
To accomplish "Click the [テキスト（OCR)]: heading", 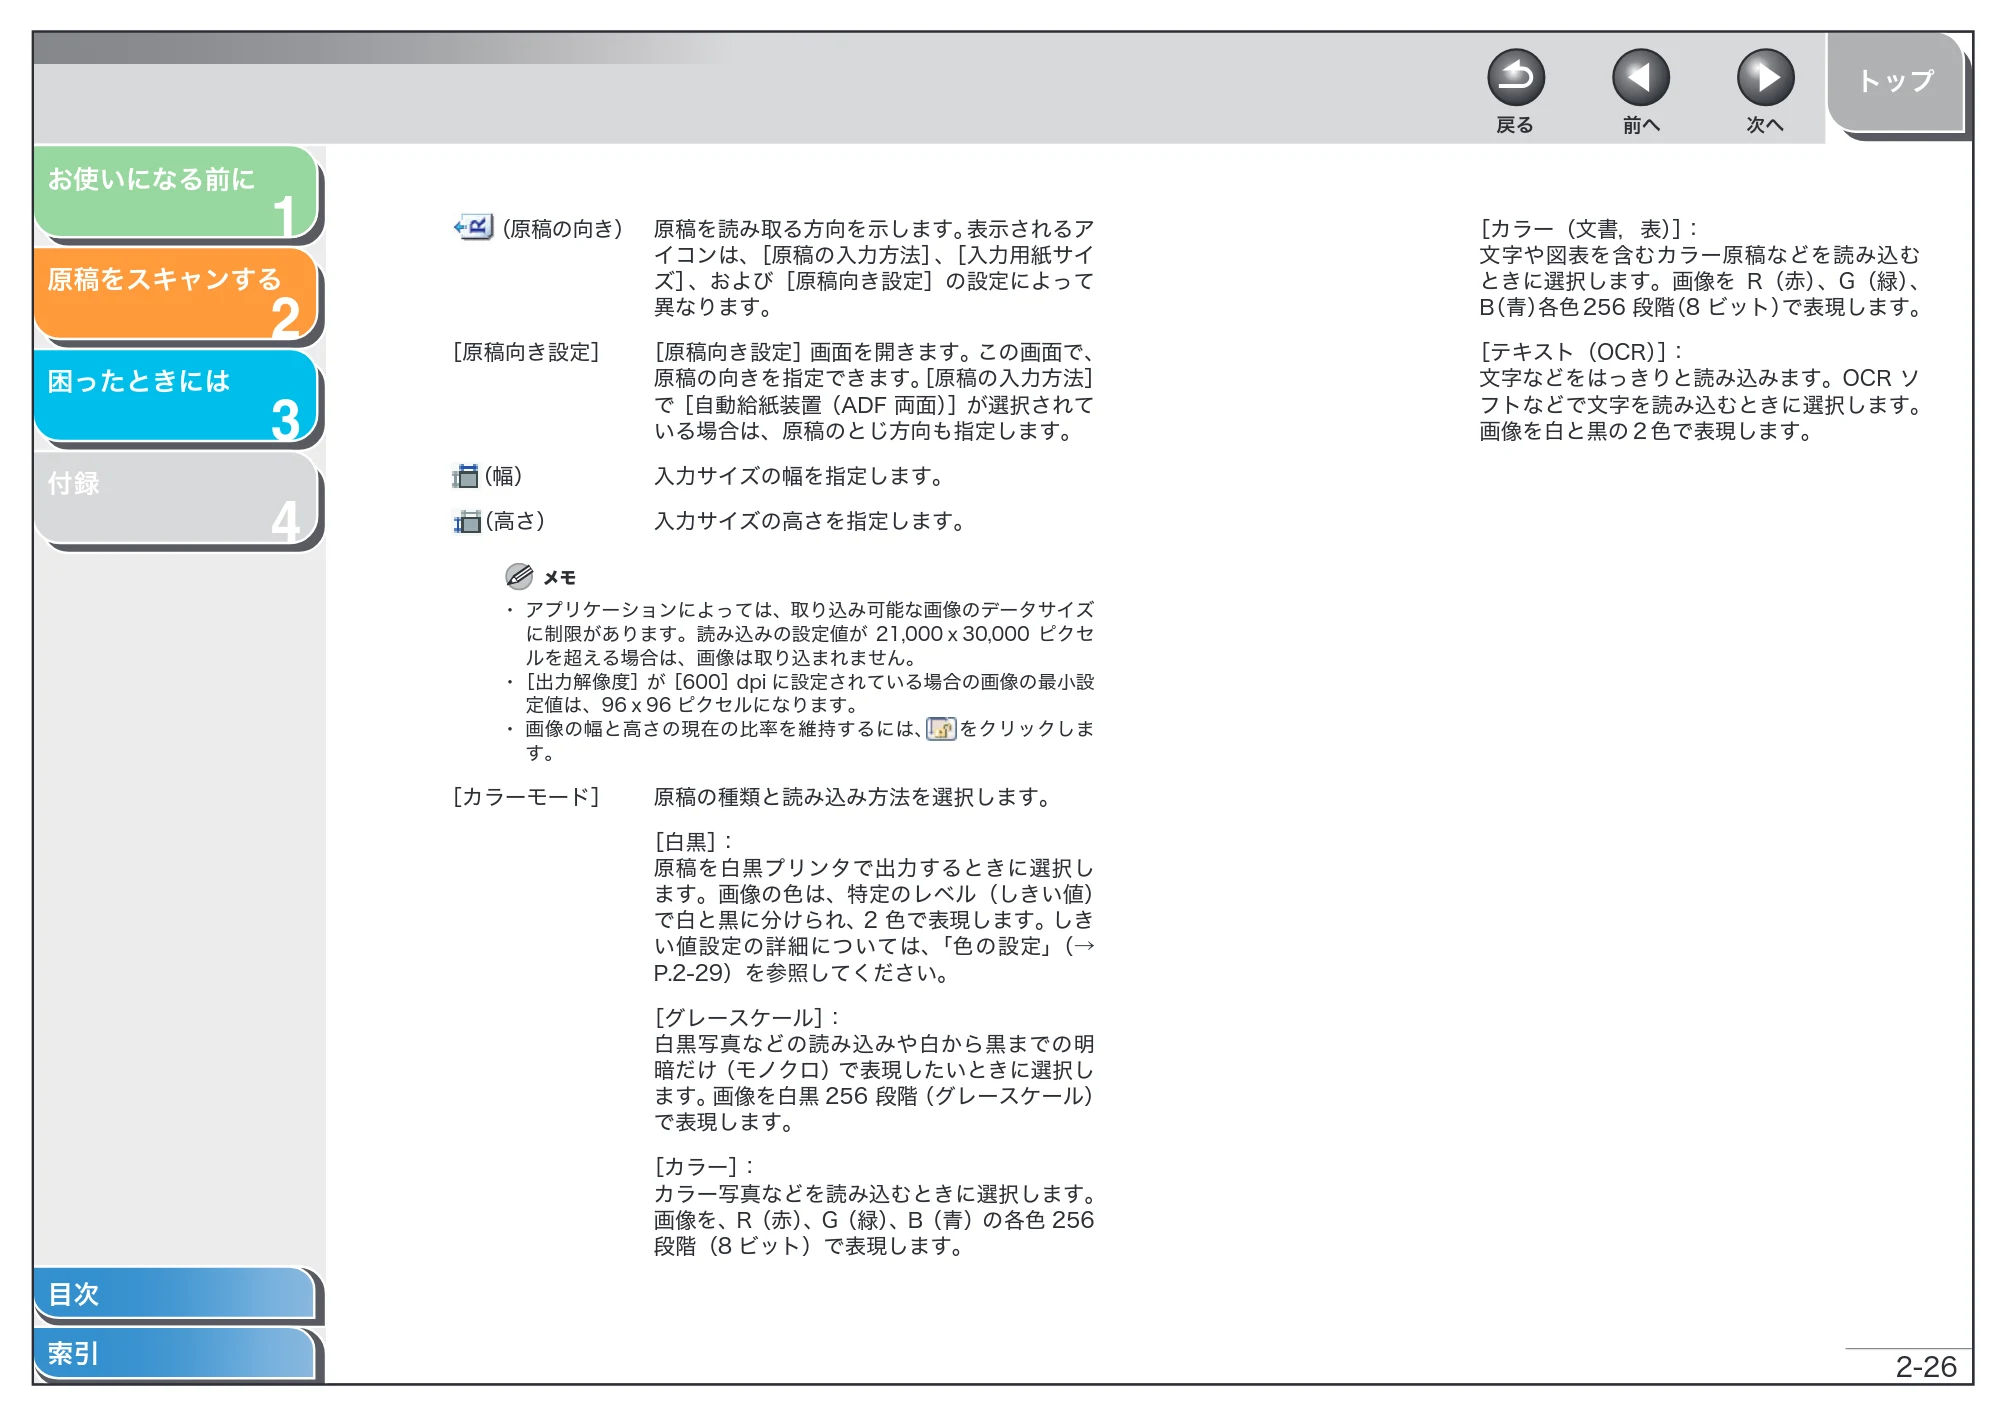I will pyautogui.click(x=1581, y=352).
